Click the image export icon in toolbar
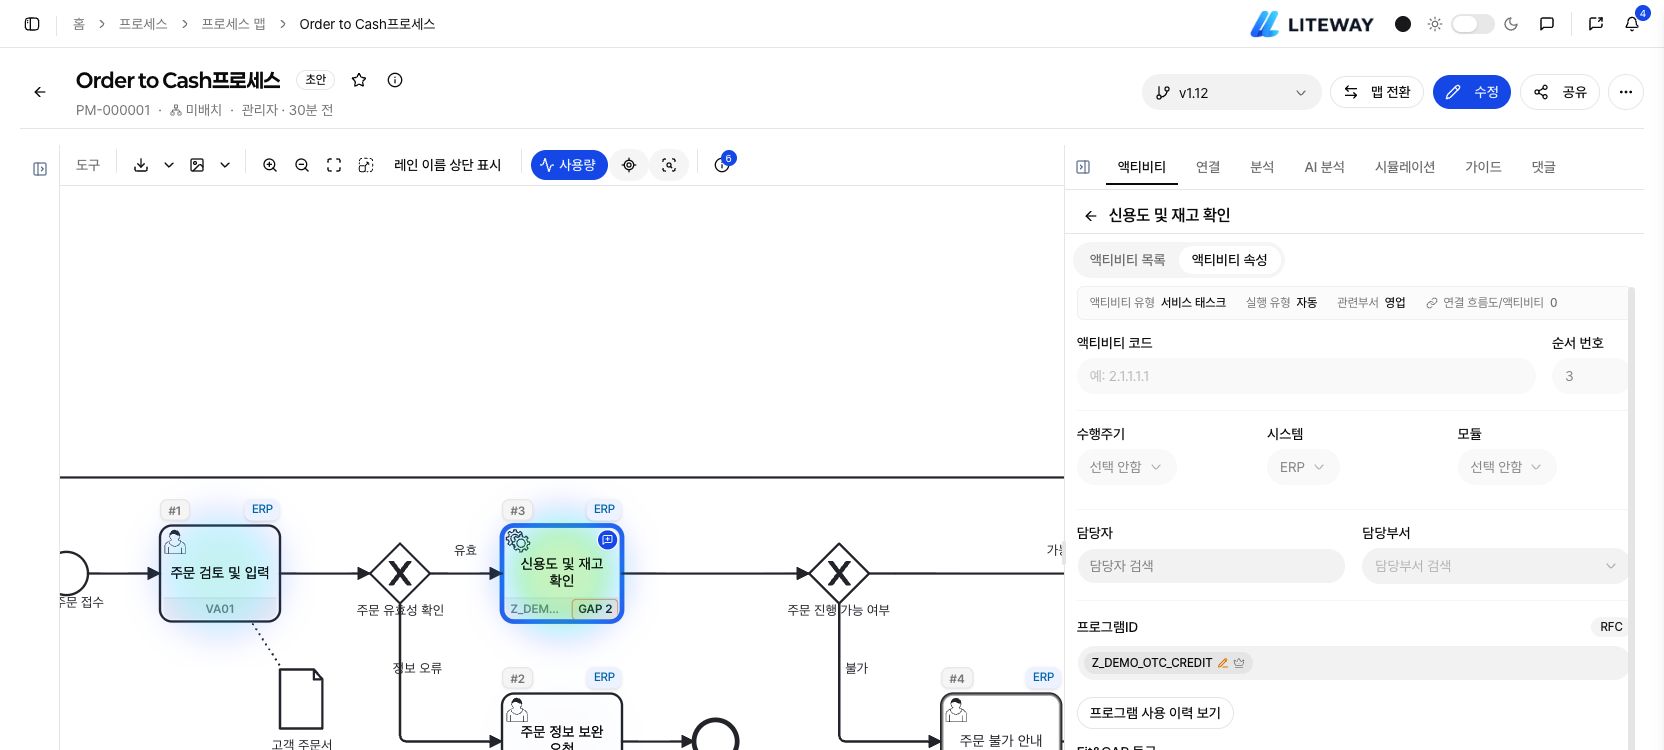 point(197,165)
